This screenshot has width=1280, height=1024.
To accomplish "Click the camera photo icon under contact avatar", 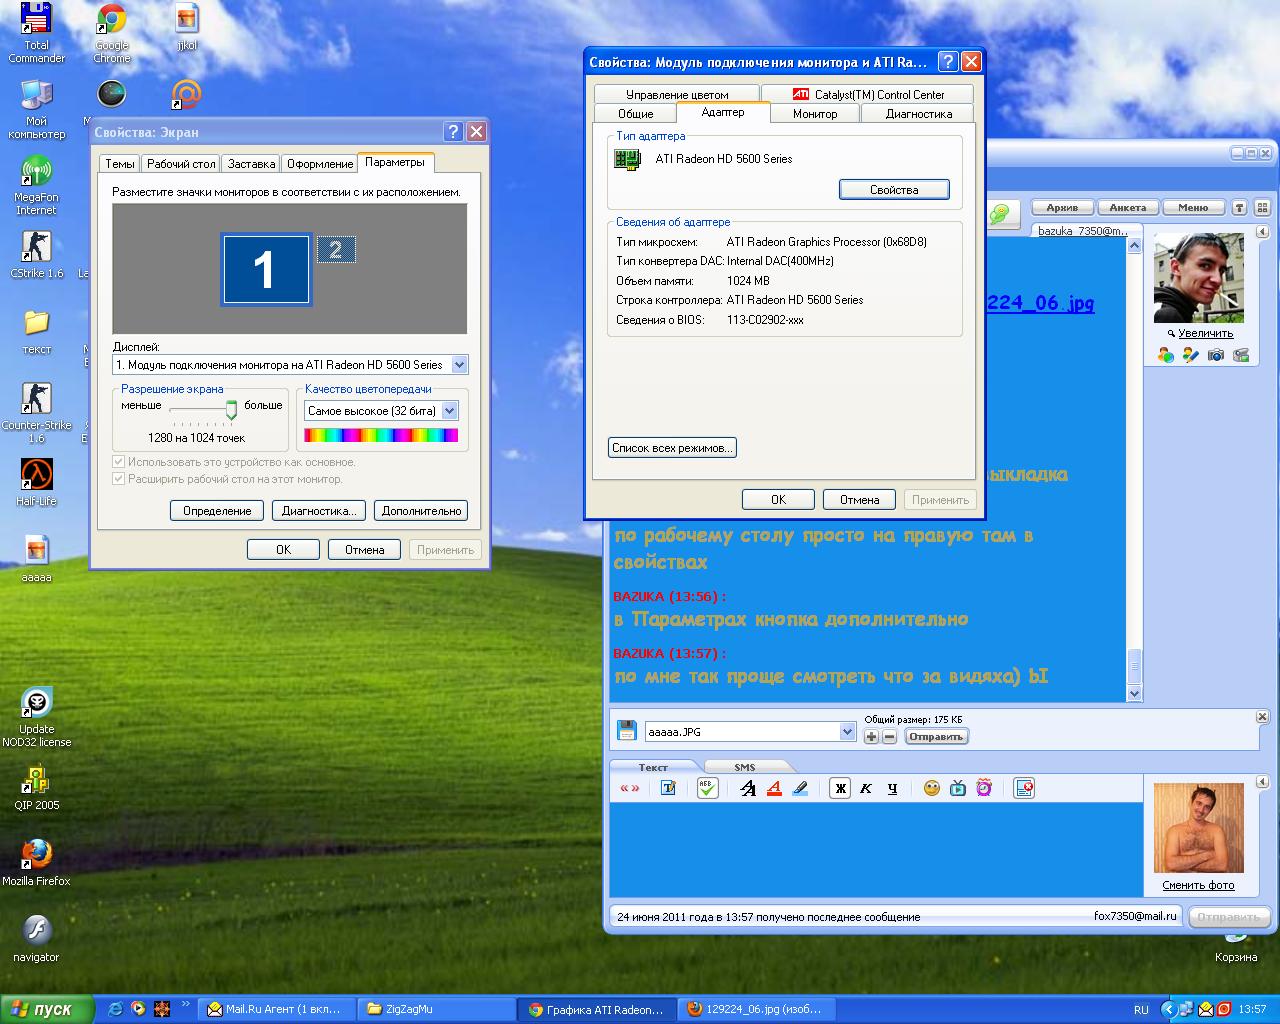I will click(1215, 355).
